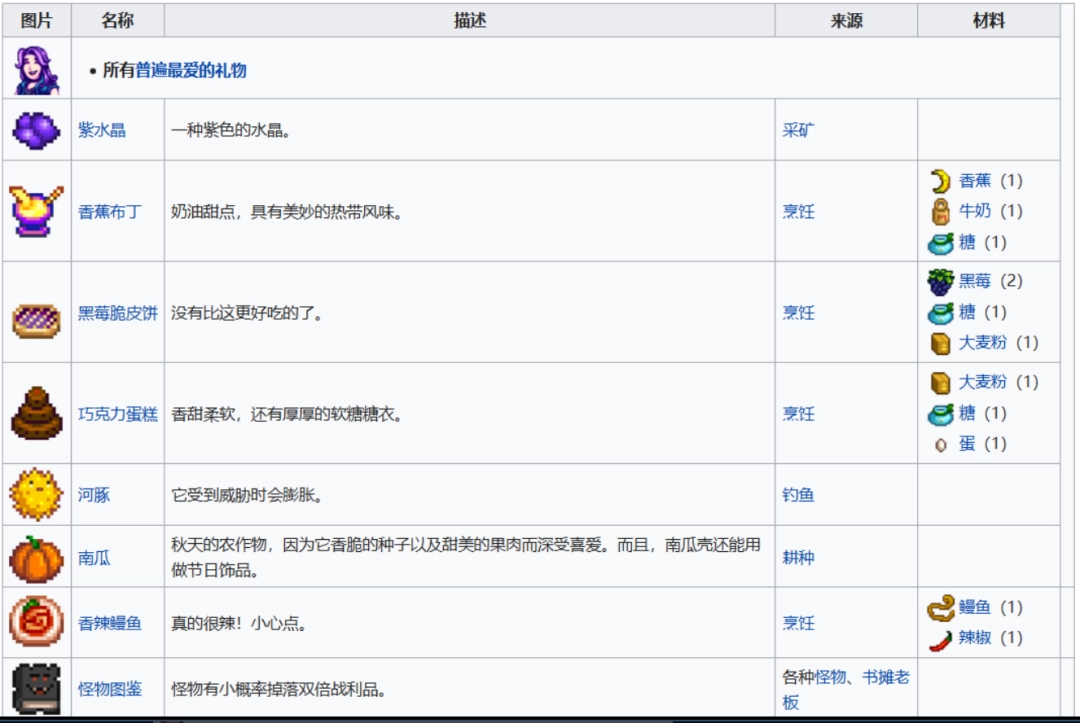Follow 烹饪 link in 黑莓脆皮饼 row
This screenshot has height=723, width=1080.
[798, 313]
